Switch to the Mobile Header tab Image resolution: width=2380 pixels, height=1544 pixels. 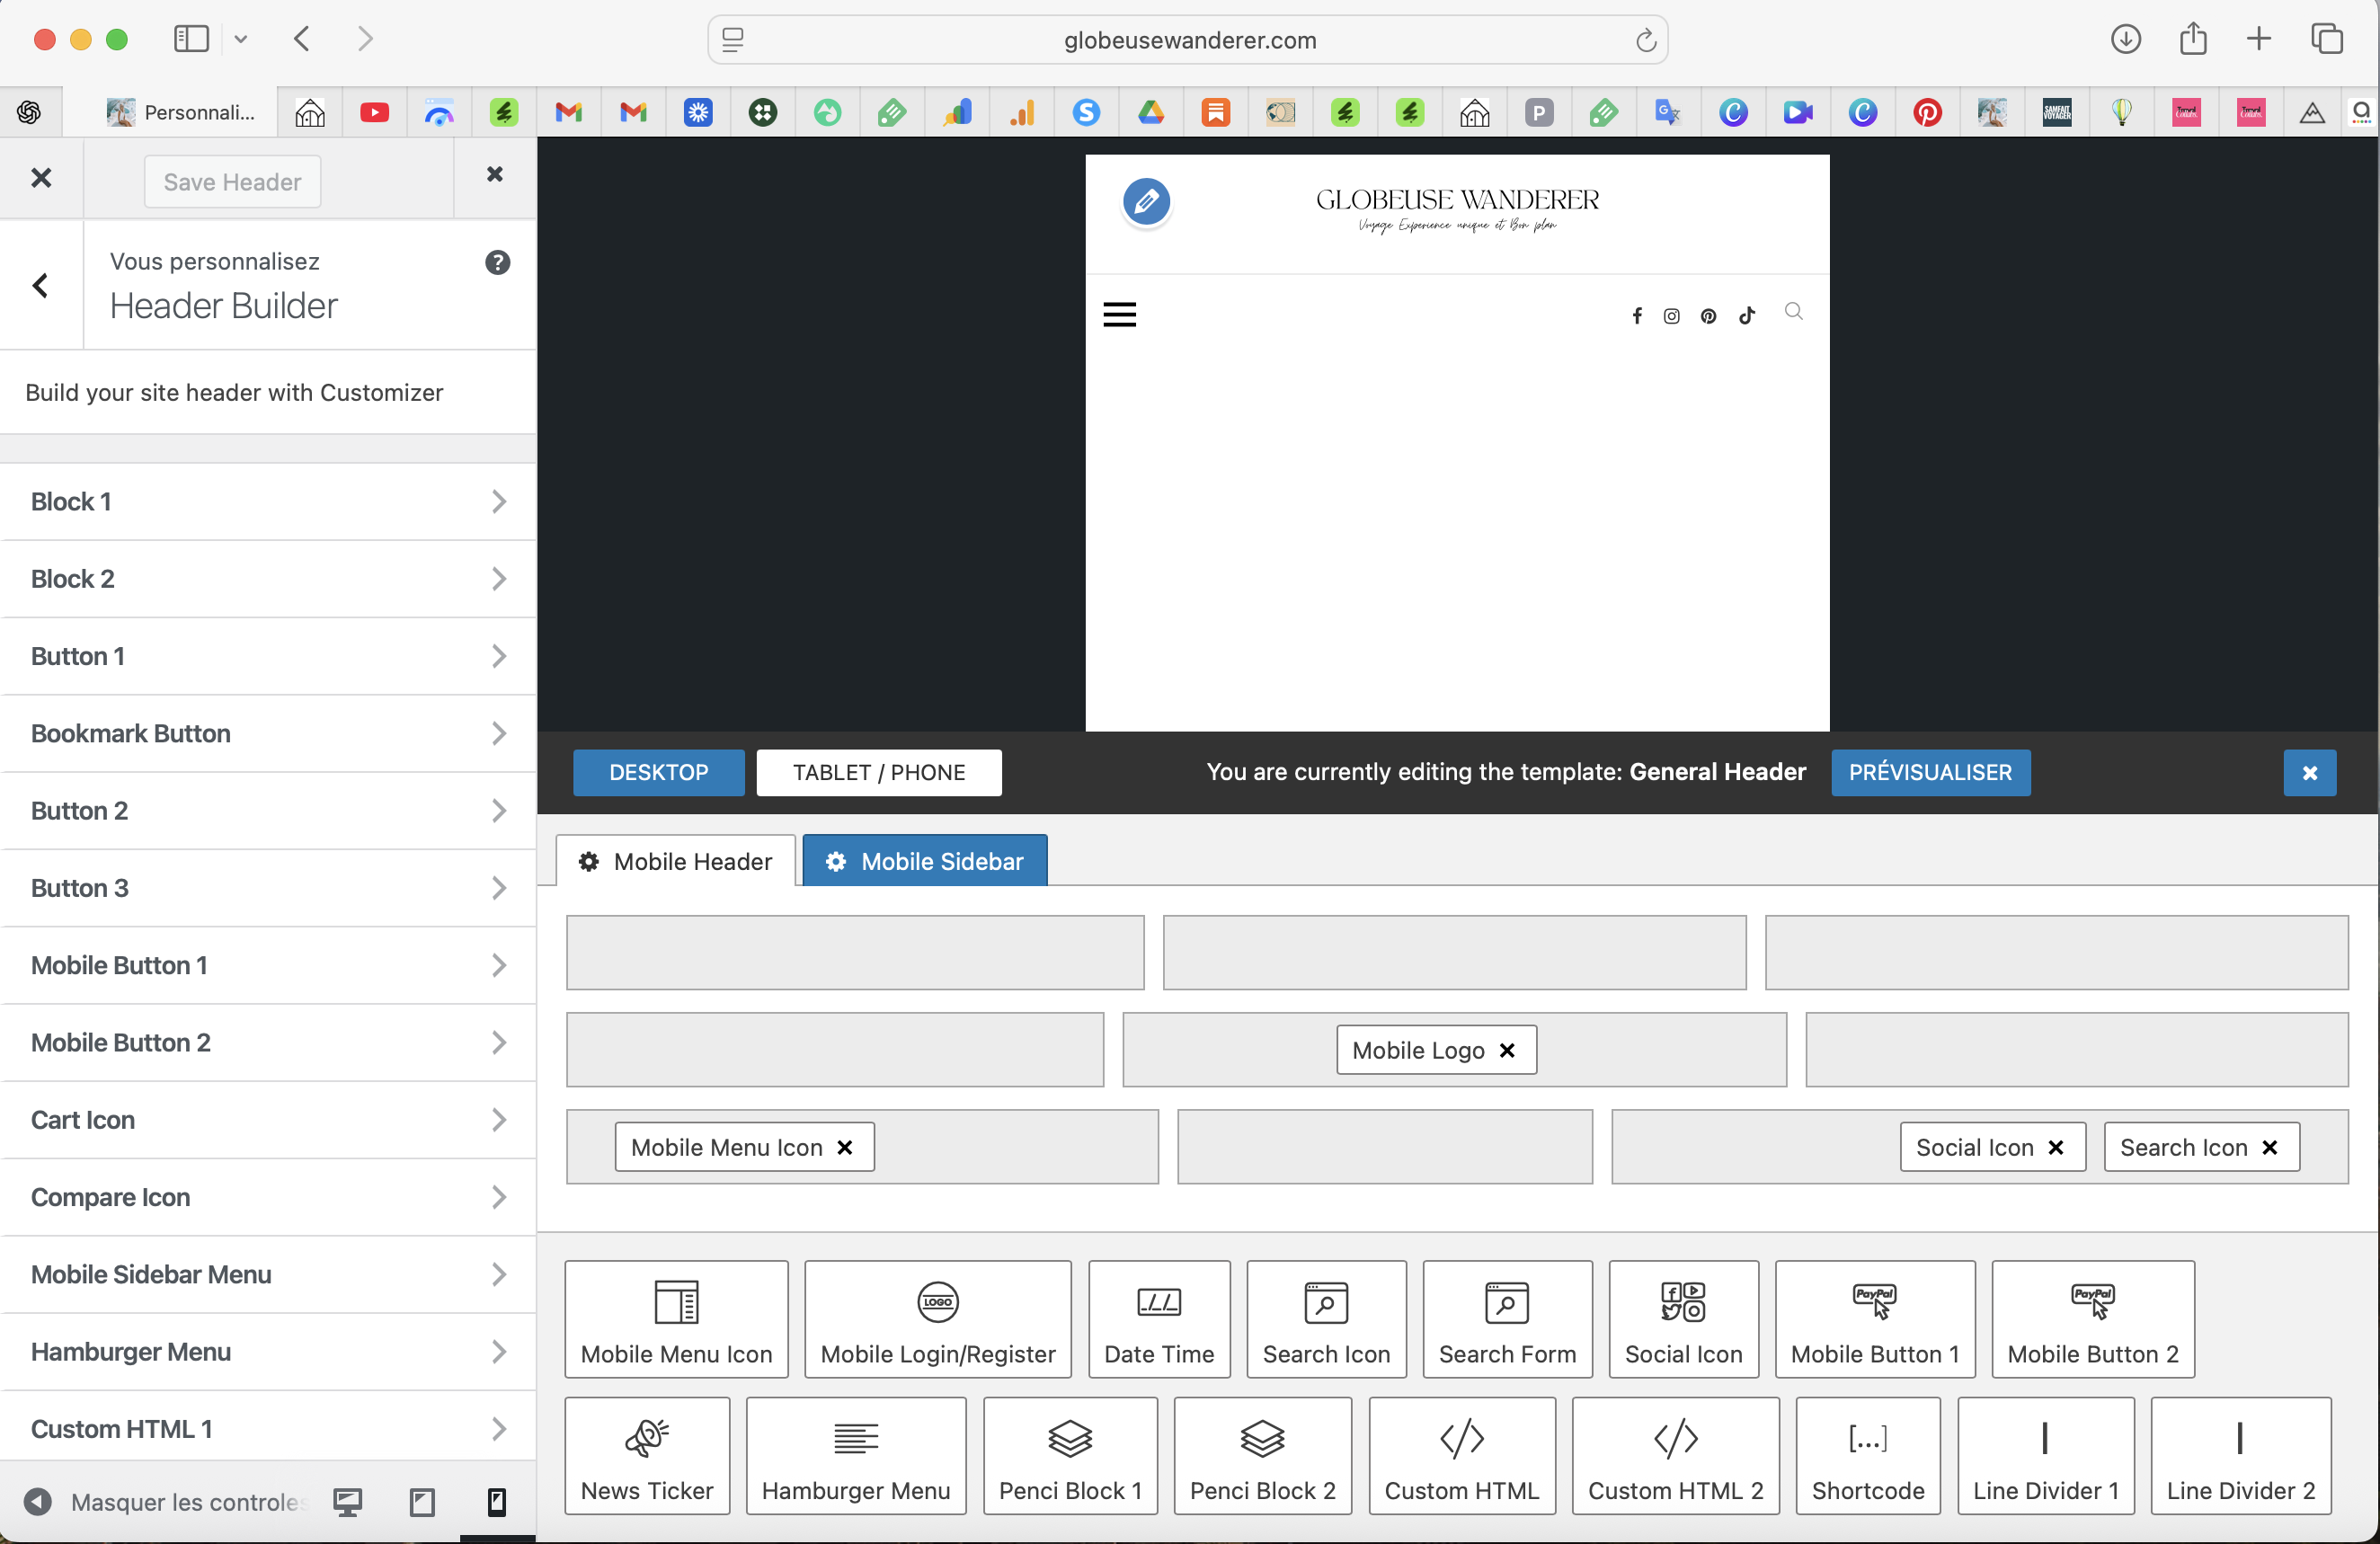[x=676, y=861]
